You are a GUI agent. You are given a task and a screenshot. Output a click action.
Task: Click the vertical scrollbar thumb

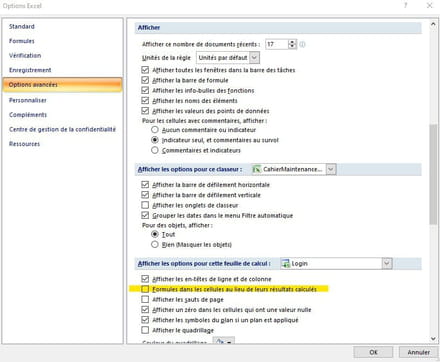433,175
